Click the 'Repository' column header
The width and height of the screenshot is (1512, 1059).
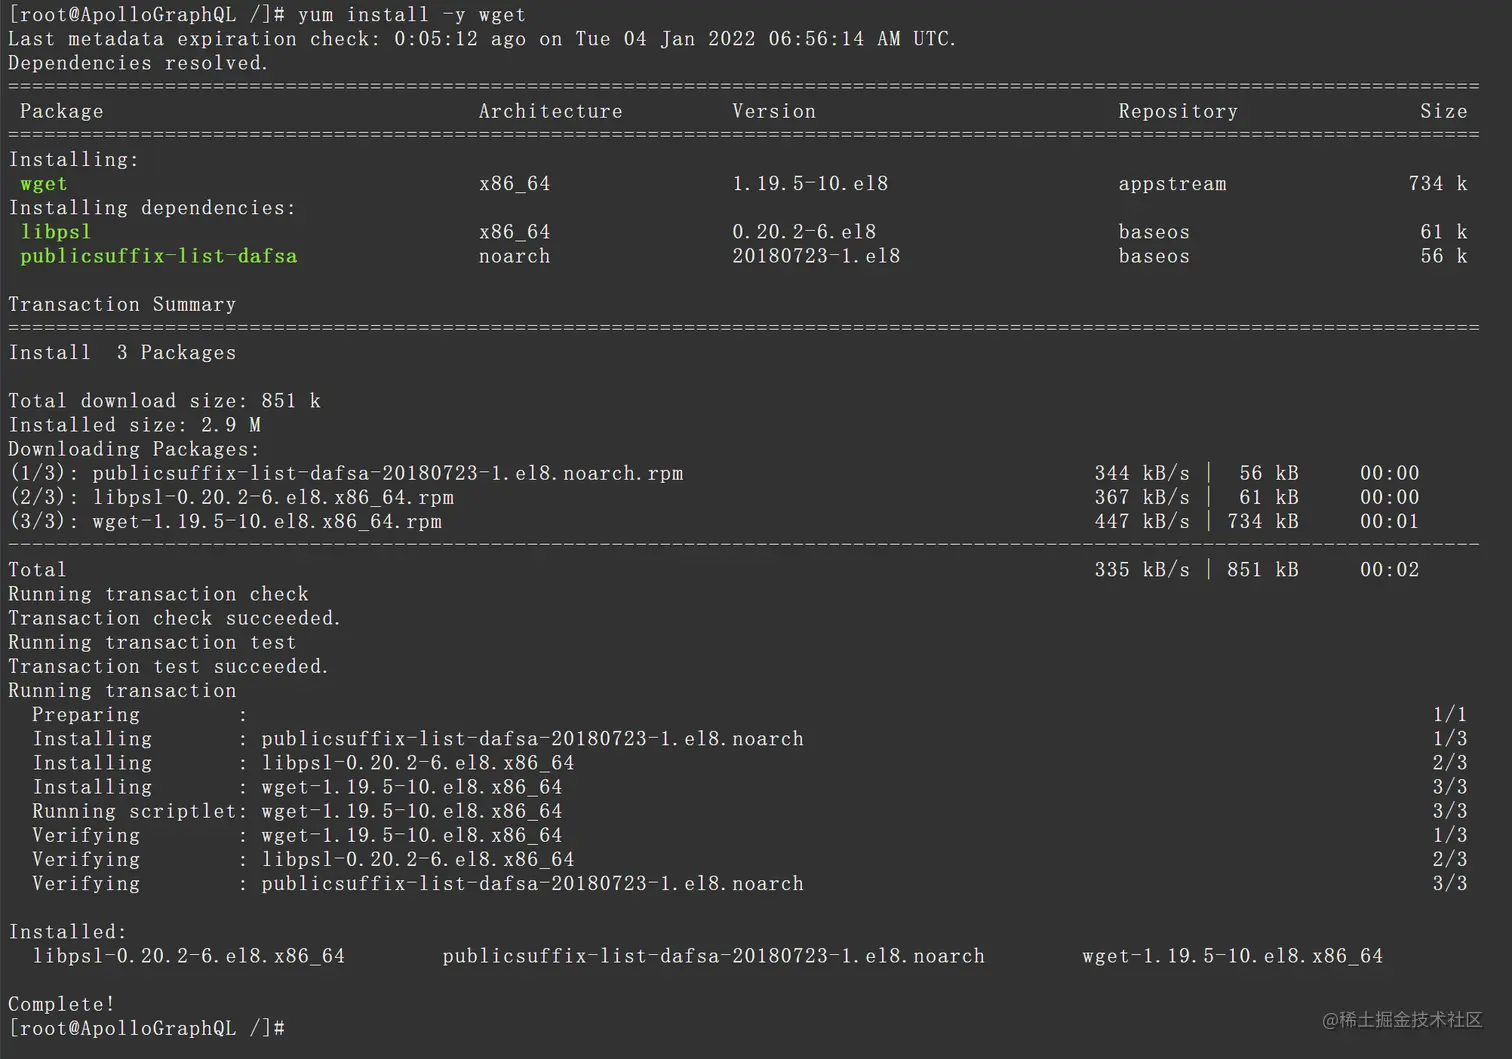tap(1178, 111)
